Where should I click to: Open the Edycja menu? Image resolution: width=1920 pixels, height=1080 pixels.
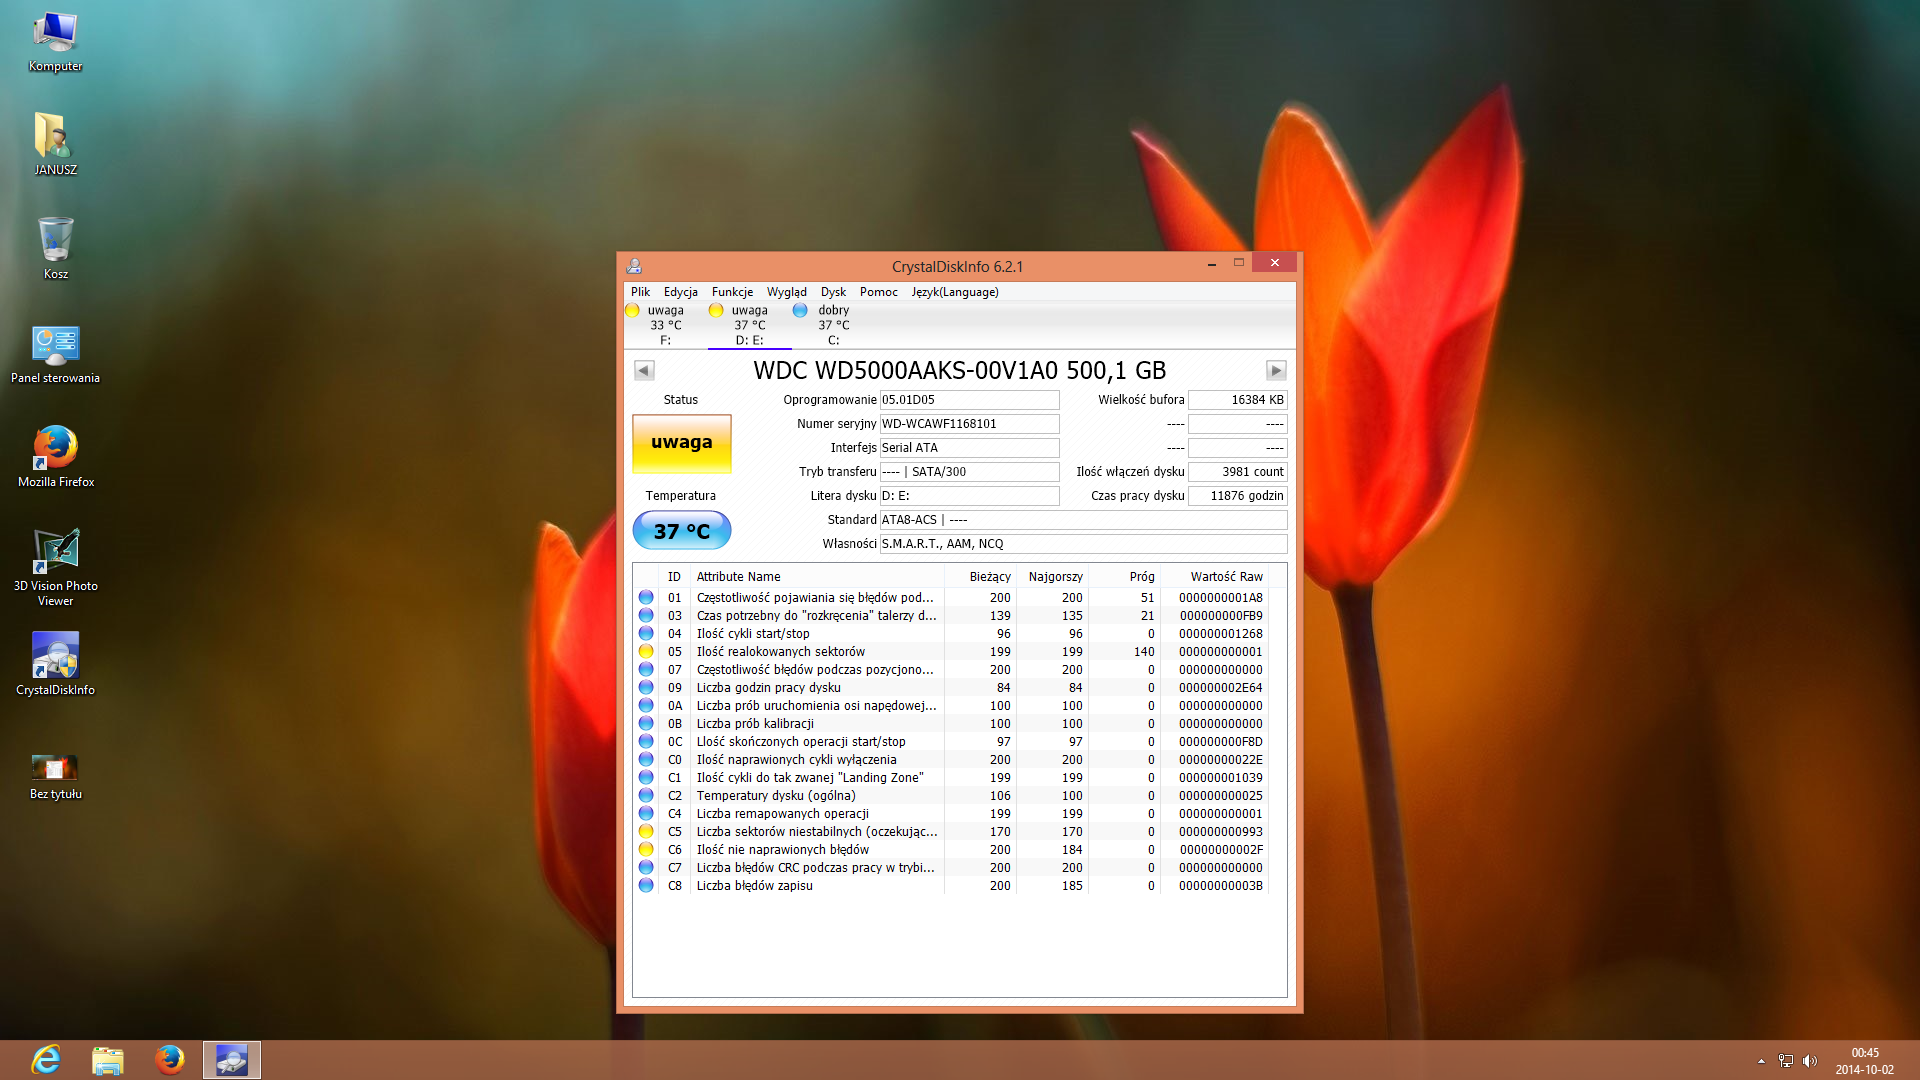(x=680, y=292)
